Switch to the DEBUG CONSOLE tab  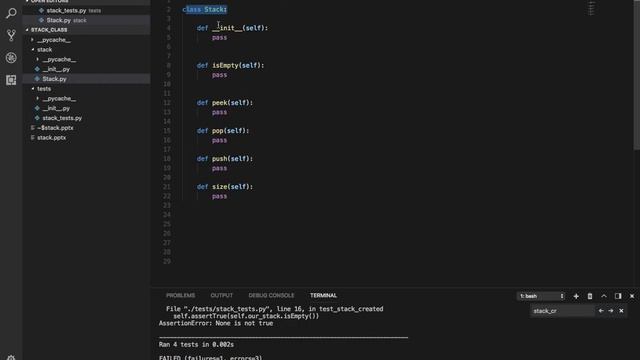(271, 296)
